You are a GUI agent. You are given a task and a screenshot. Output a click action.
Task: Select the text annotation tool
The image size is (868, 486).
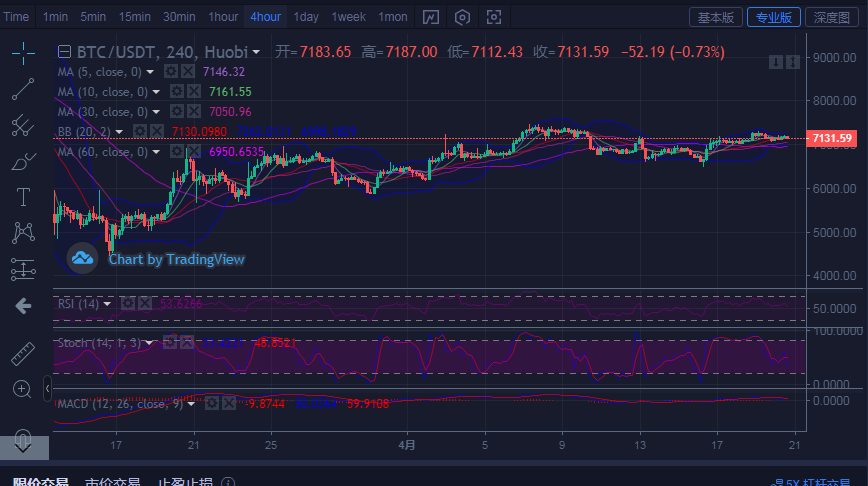point(23,197)
